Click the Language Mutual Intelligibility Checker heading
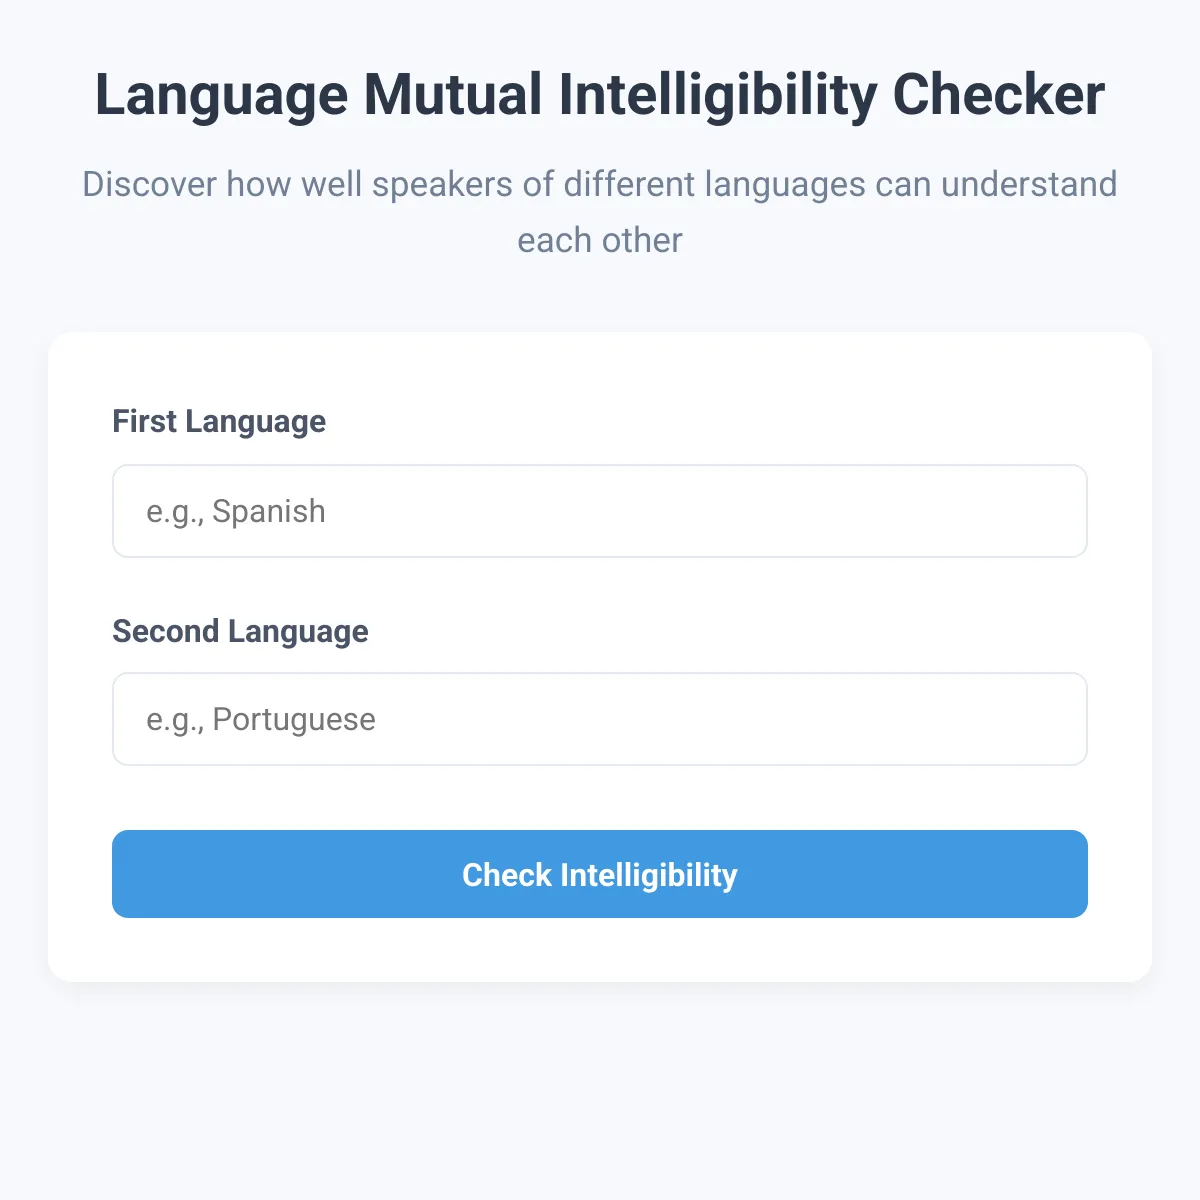The image size is (1200, 1200). point(600,96)
